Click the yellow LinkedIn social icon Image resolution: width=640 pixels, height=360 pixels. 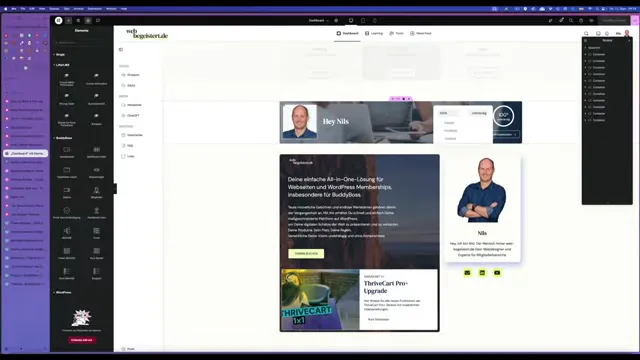(482, 273)
